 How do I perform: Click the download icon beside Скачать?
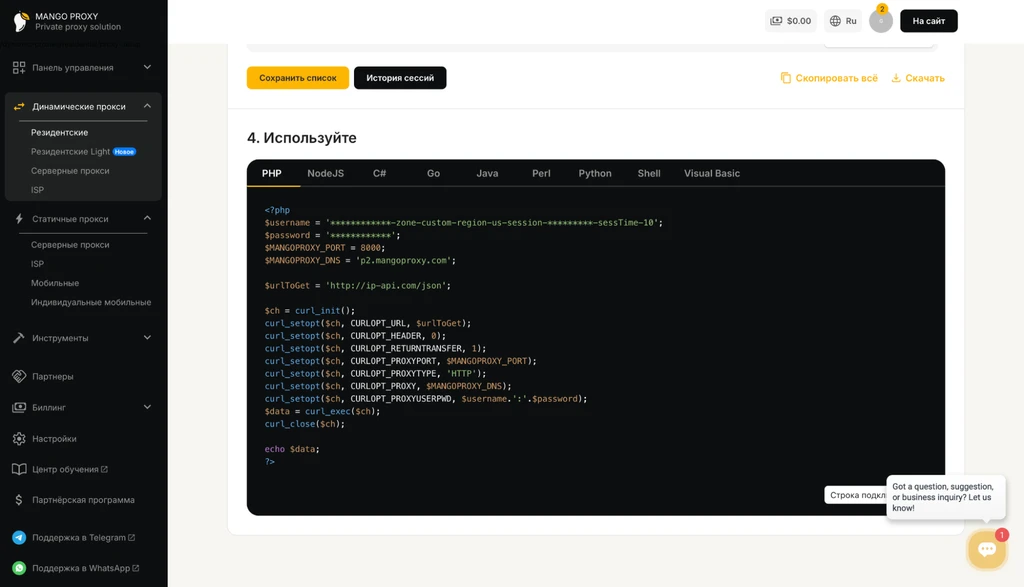point(896,78)
